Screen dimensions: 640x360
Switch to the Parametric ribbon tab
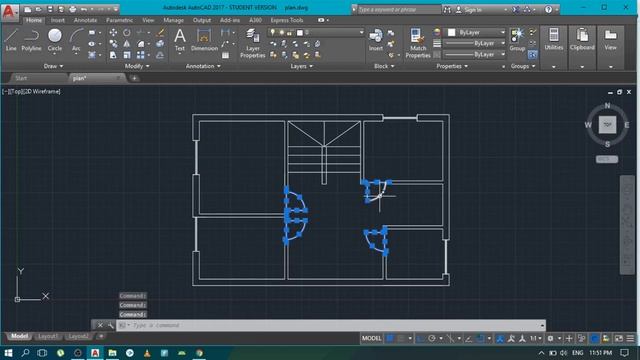119,20
